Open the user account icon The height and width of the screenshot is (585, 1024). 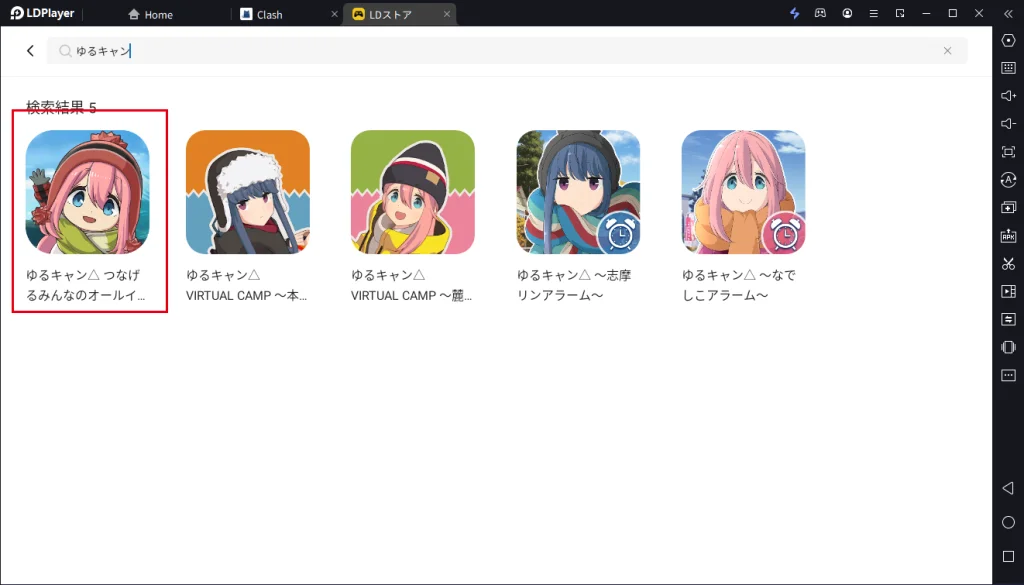point(847,13)
